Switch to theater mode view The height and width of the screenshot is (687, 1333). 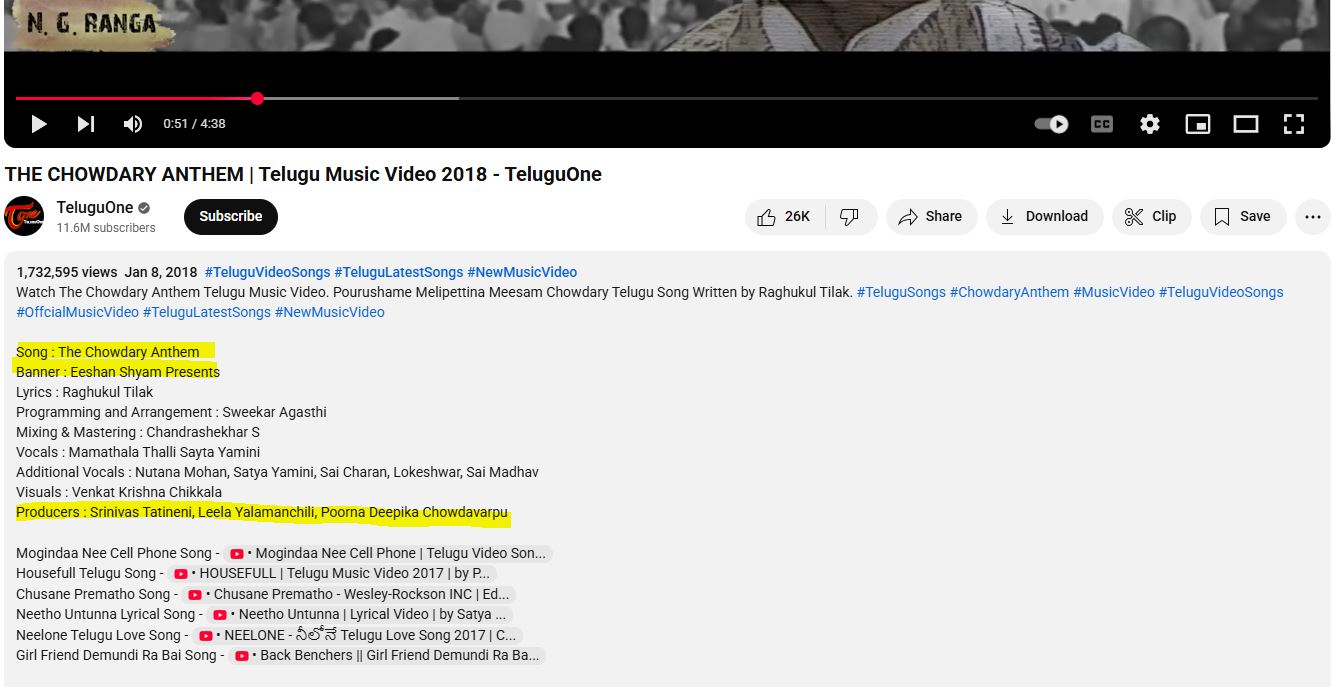1245,124
